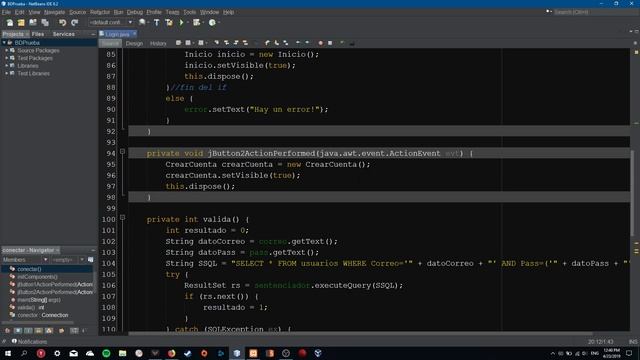Undo the last edit via toolbar
Image resolution: width=640 pixels, height=360 pixels.
(x=62, y=22)
